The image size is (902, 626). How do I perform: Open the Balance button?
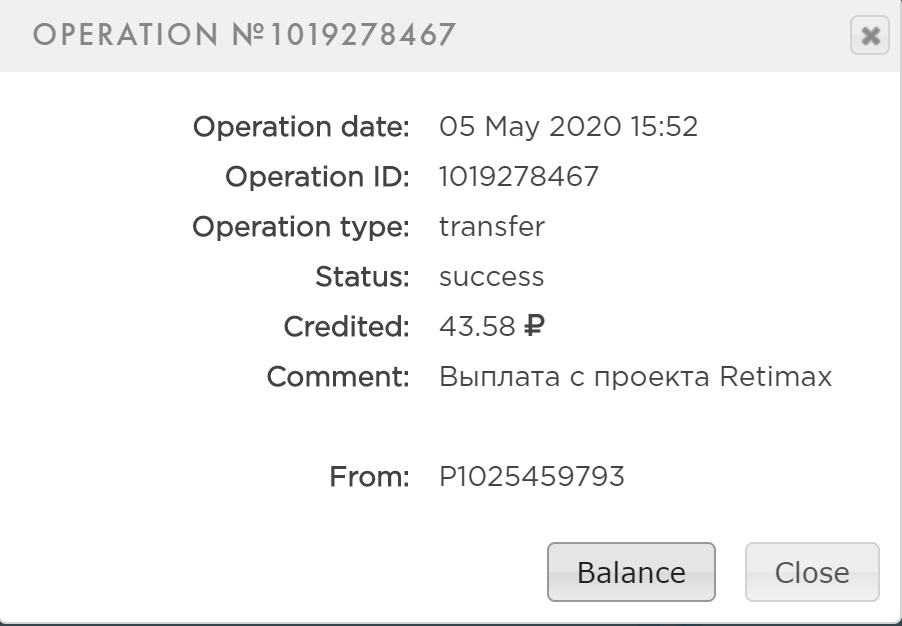point(631,572)
